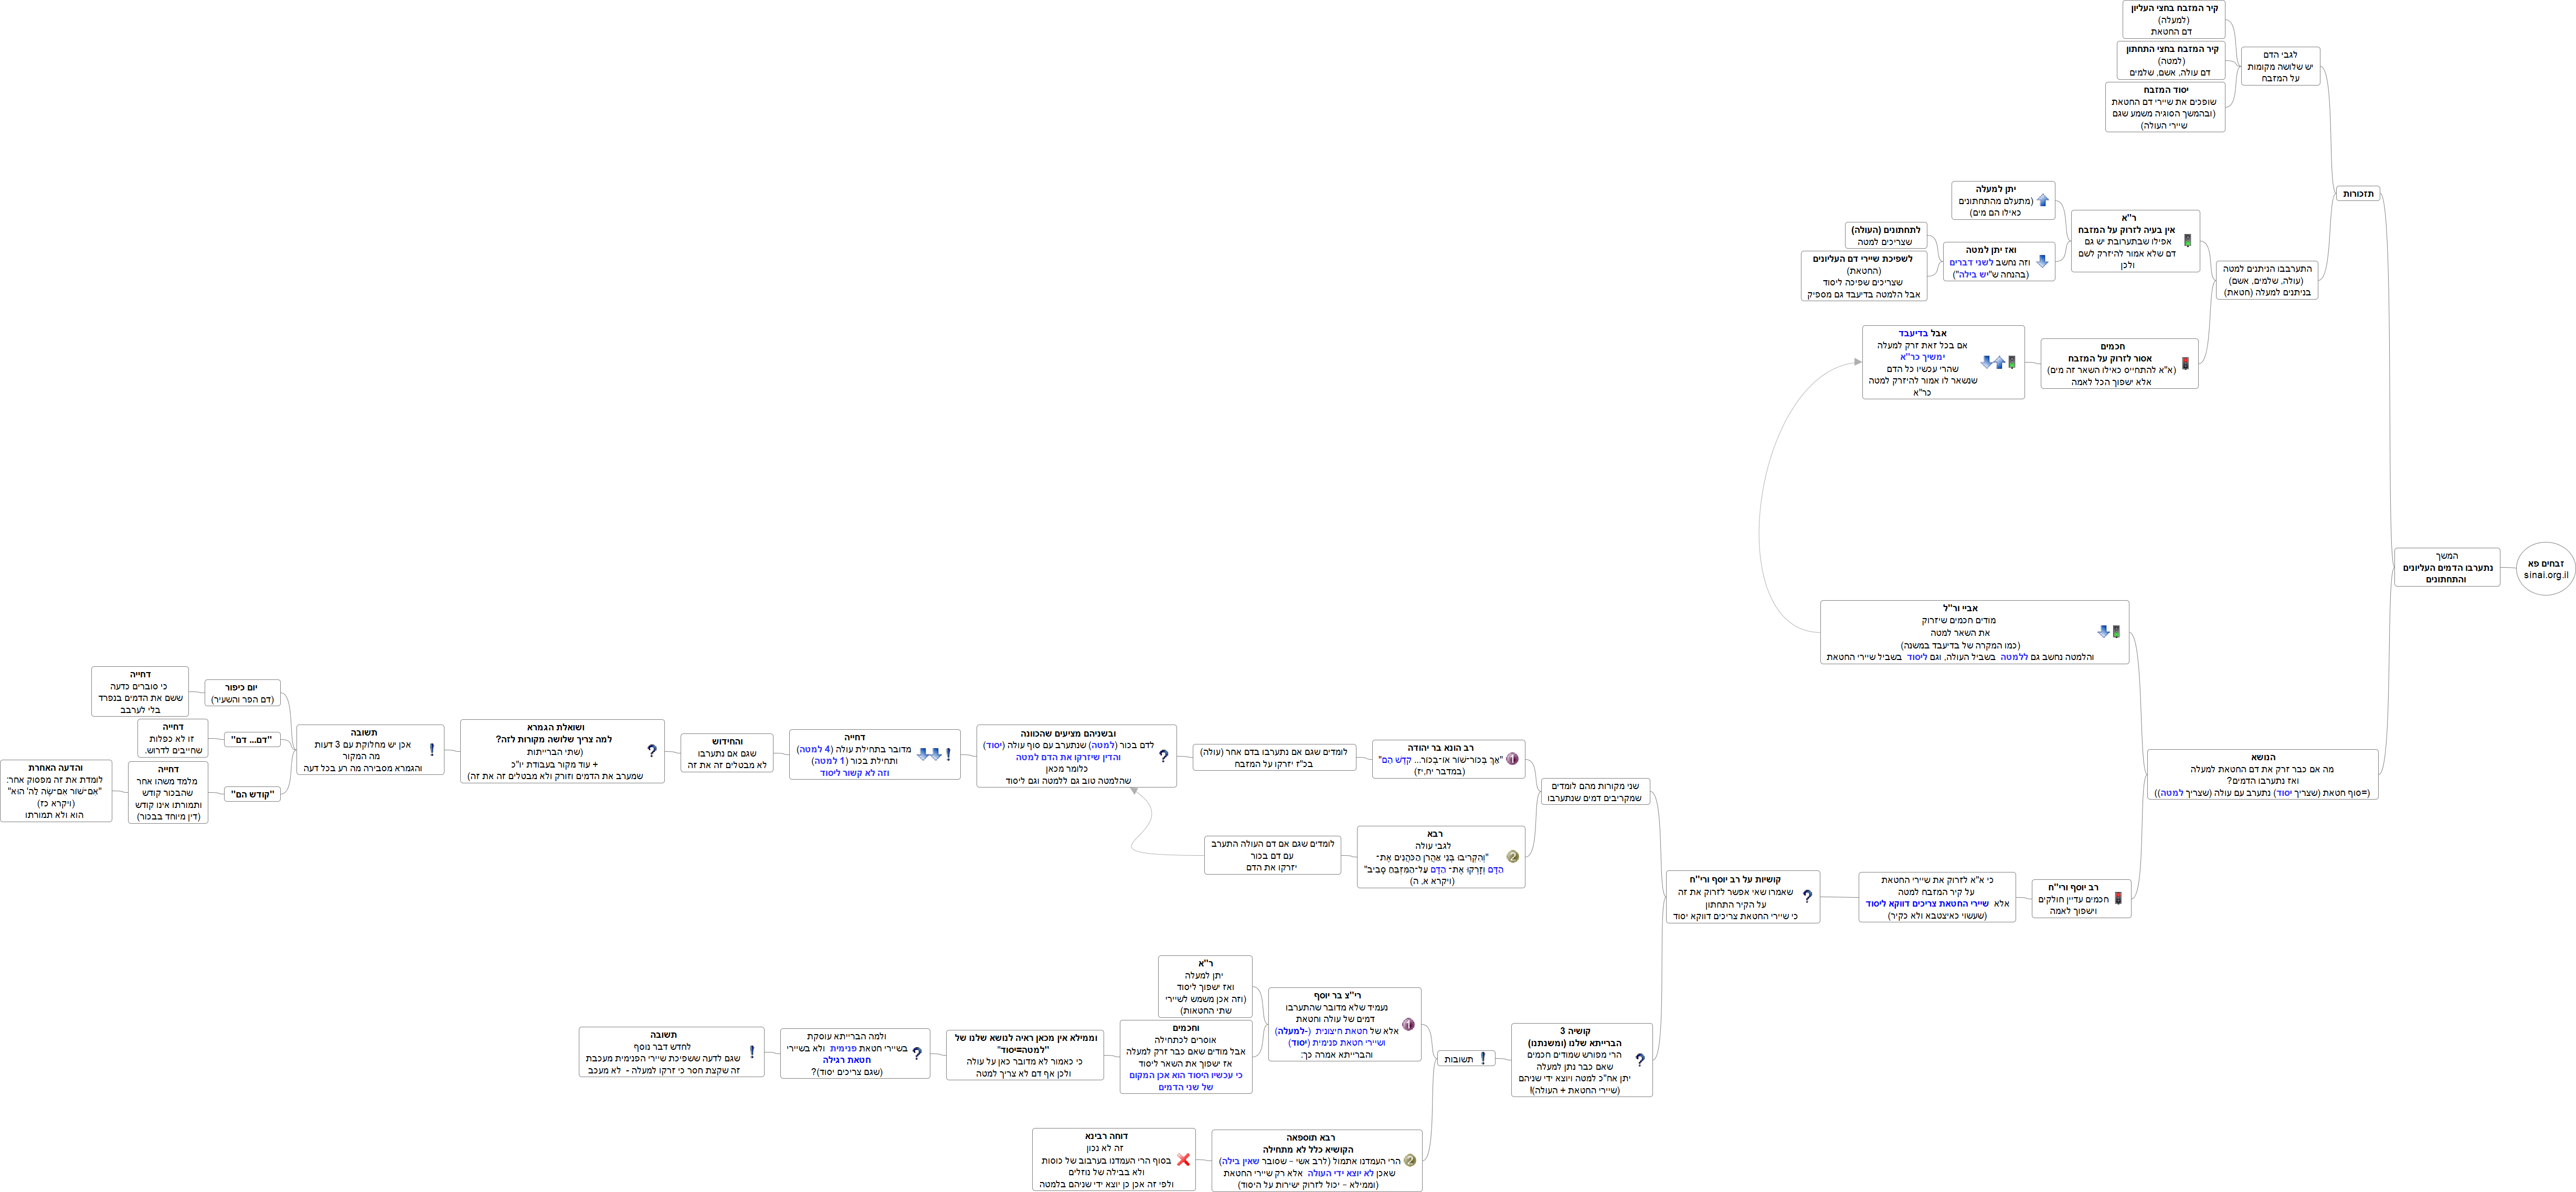Click the blue יש בילה text

click(x=1974, y=275)
